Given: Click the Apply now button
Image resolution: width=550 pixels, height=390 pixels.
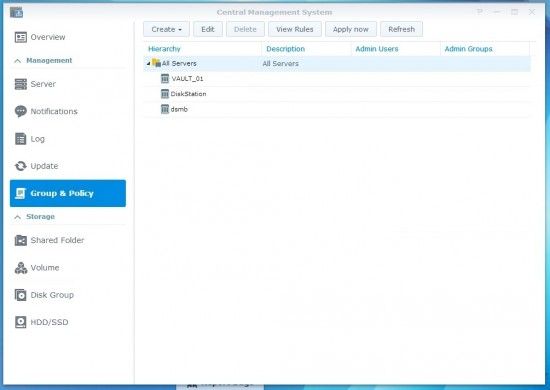Looking at the screenshot, I should [x=351, y=29].
